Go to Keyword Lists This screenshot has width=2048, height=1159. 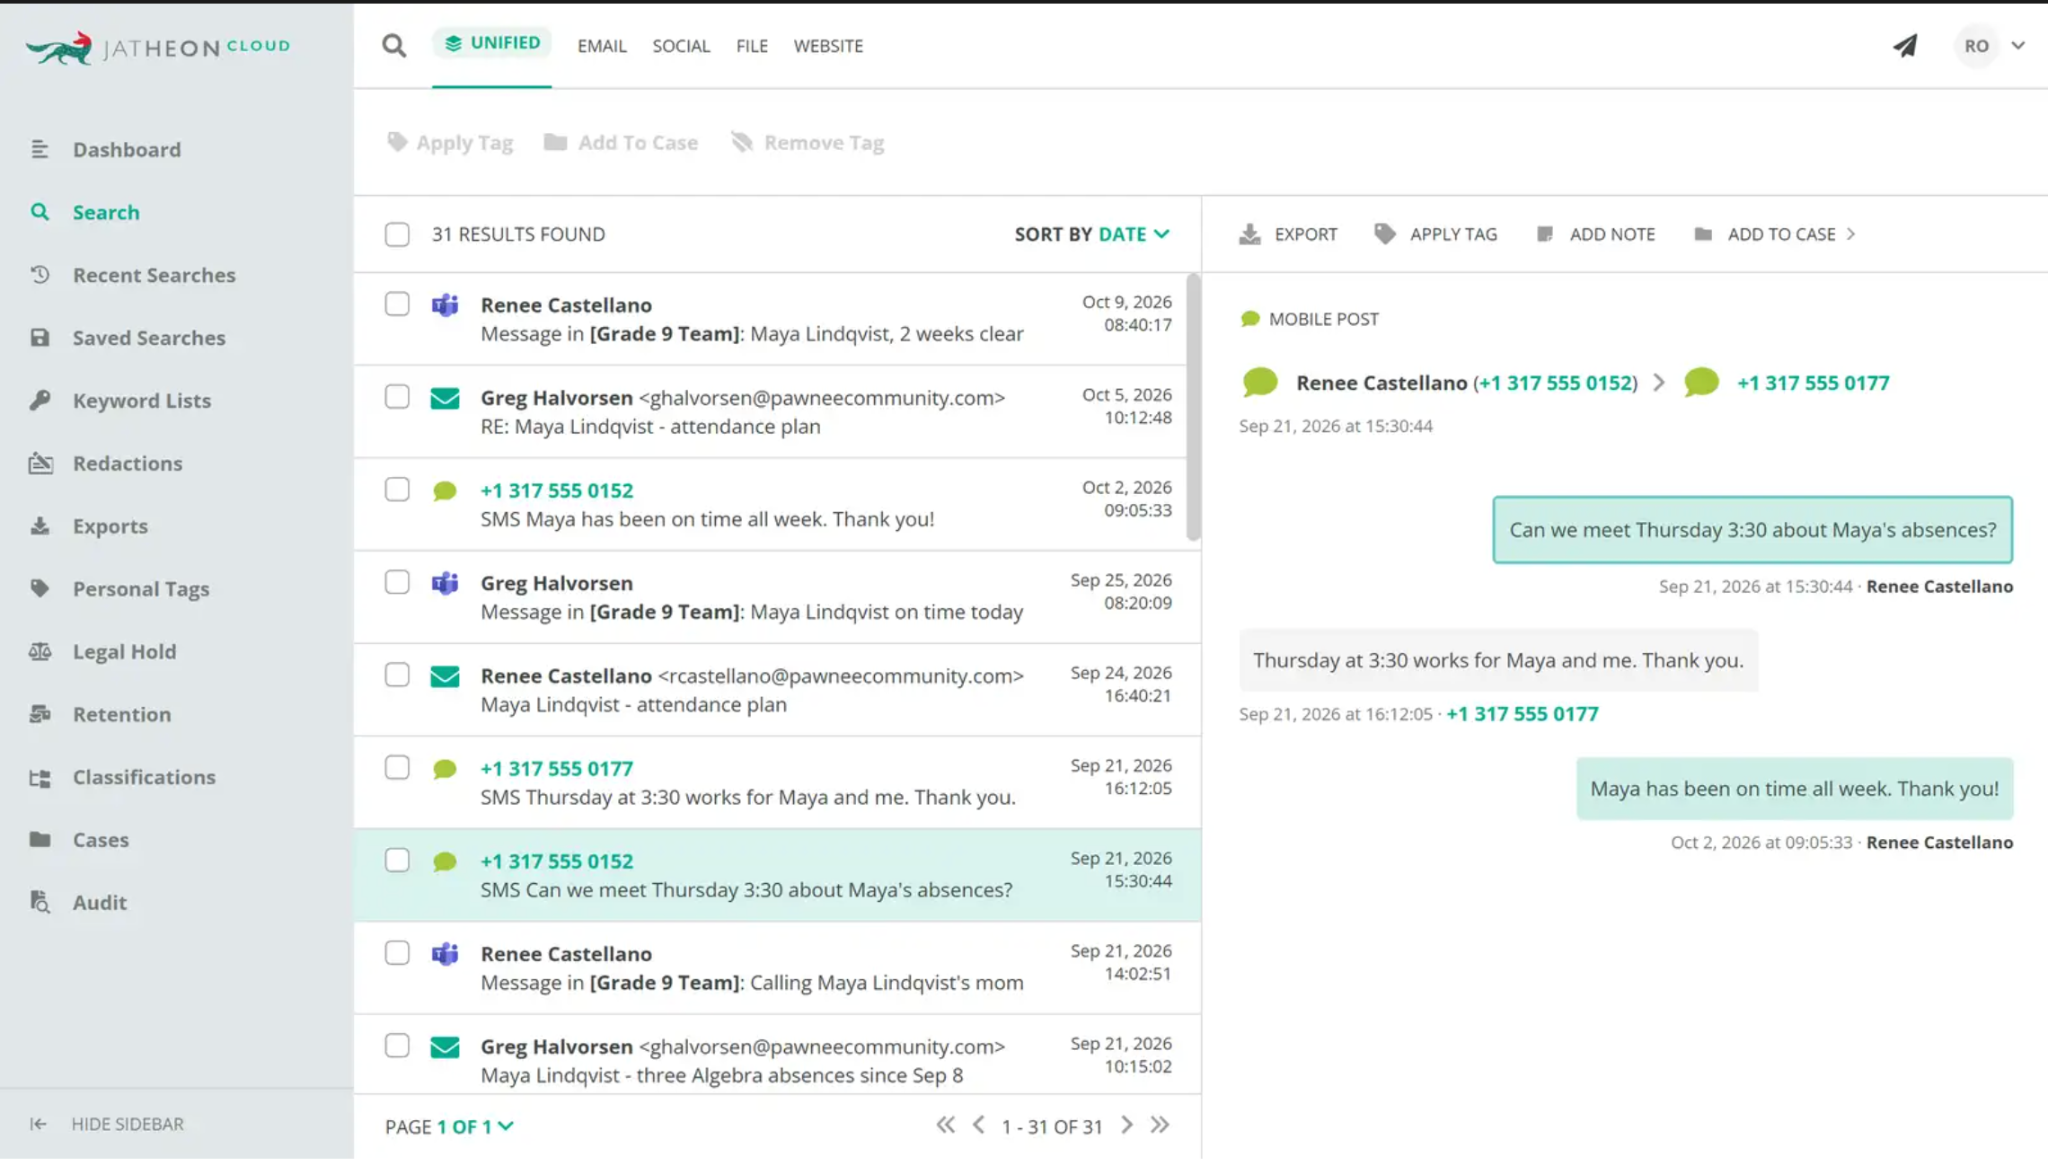(x=141, y=401)
